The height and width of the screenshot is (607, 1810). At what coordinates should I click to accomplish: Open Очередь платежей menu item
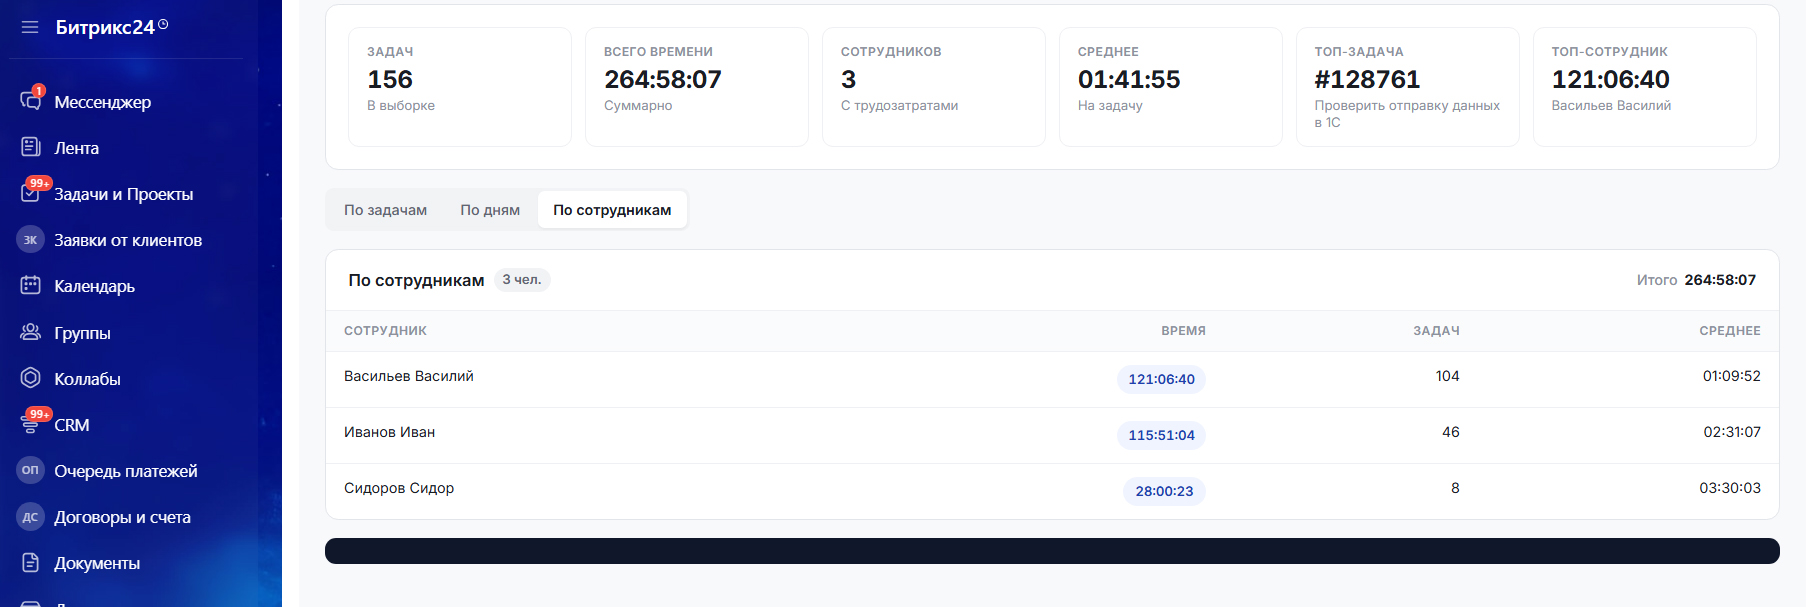126,471
